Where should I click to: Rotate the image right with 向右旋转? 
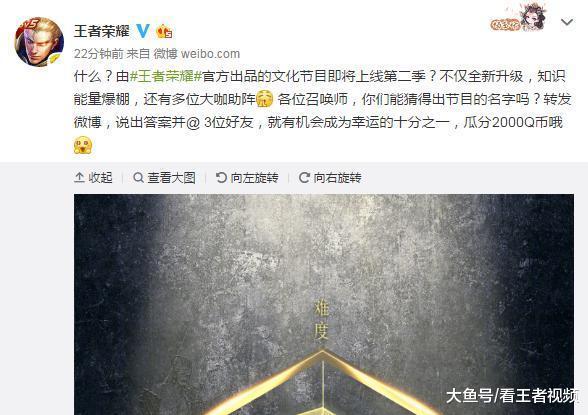(330, 177)
